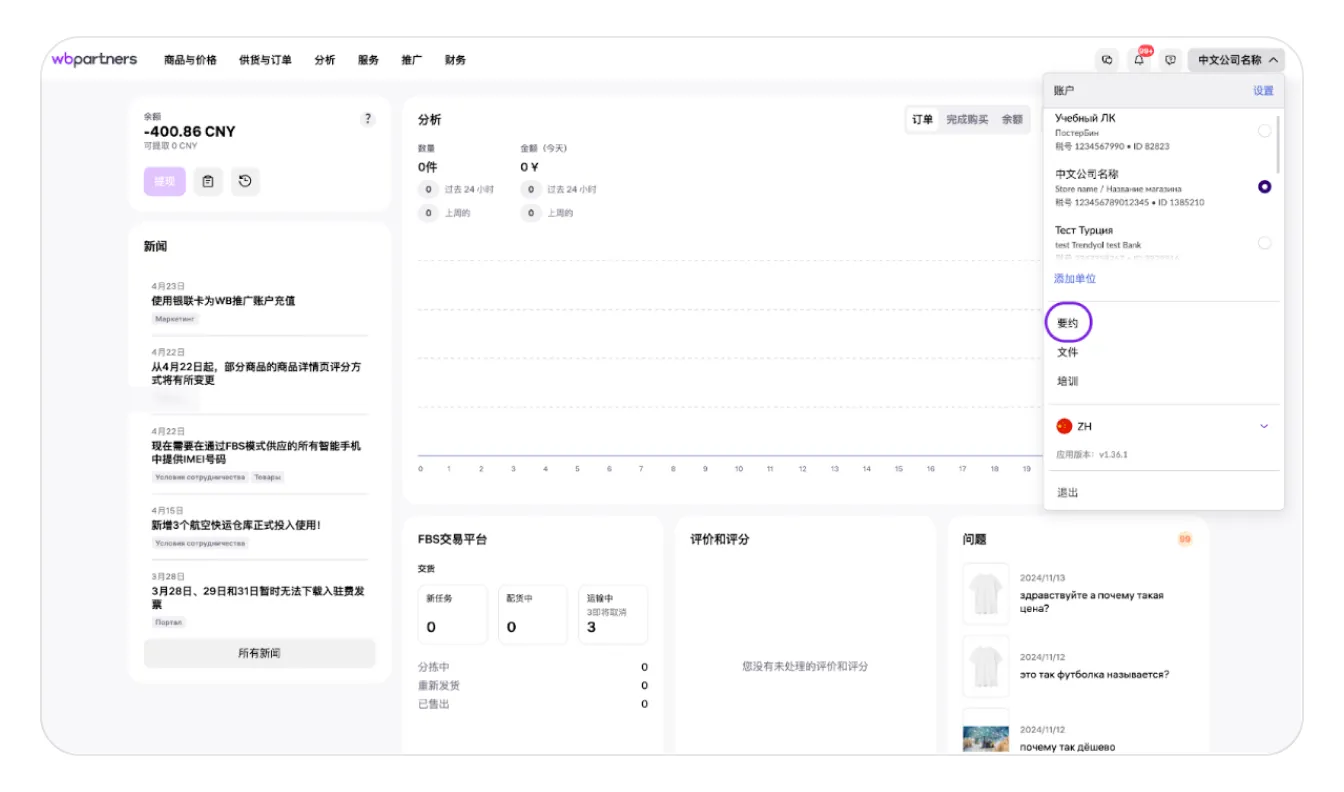This screenshot has height=792, width=1344.
Task: Open notifications via the bell icon showing 99+
Action: click(1139, 60)
